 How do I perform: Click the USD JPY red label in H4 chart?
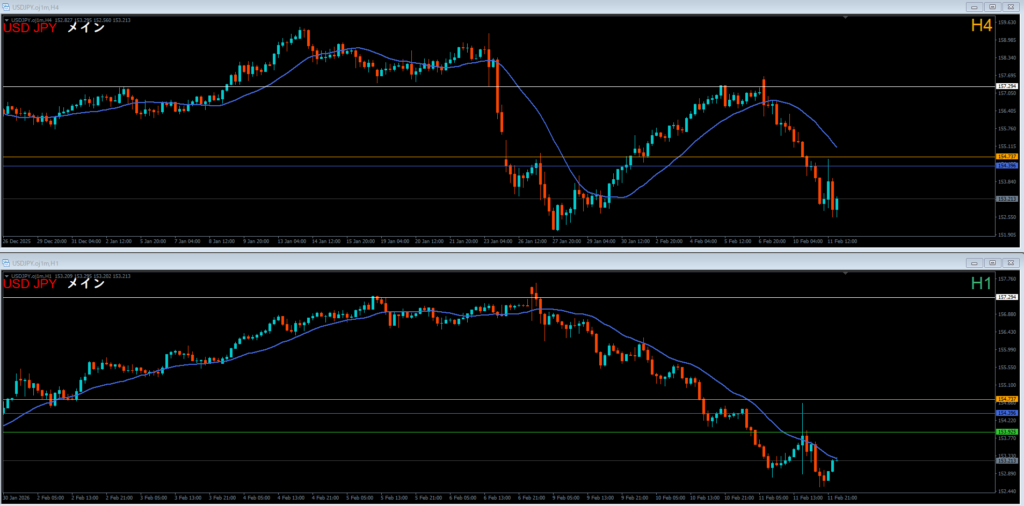tap(30, 28)
